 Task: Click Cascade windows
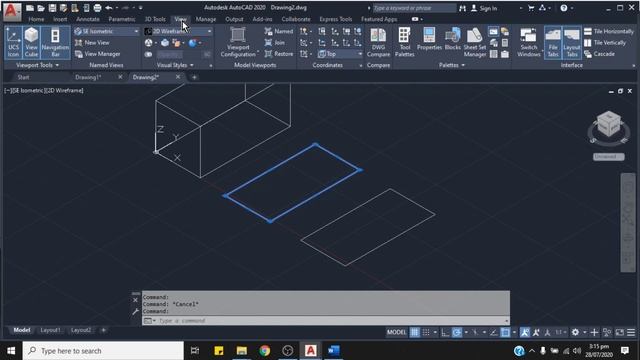599,54
